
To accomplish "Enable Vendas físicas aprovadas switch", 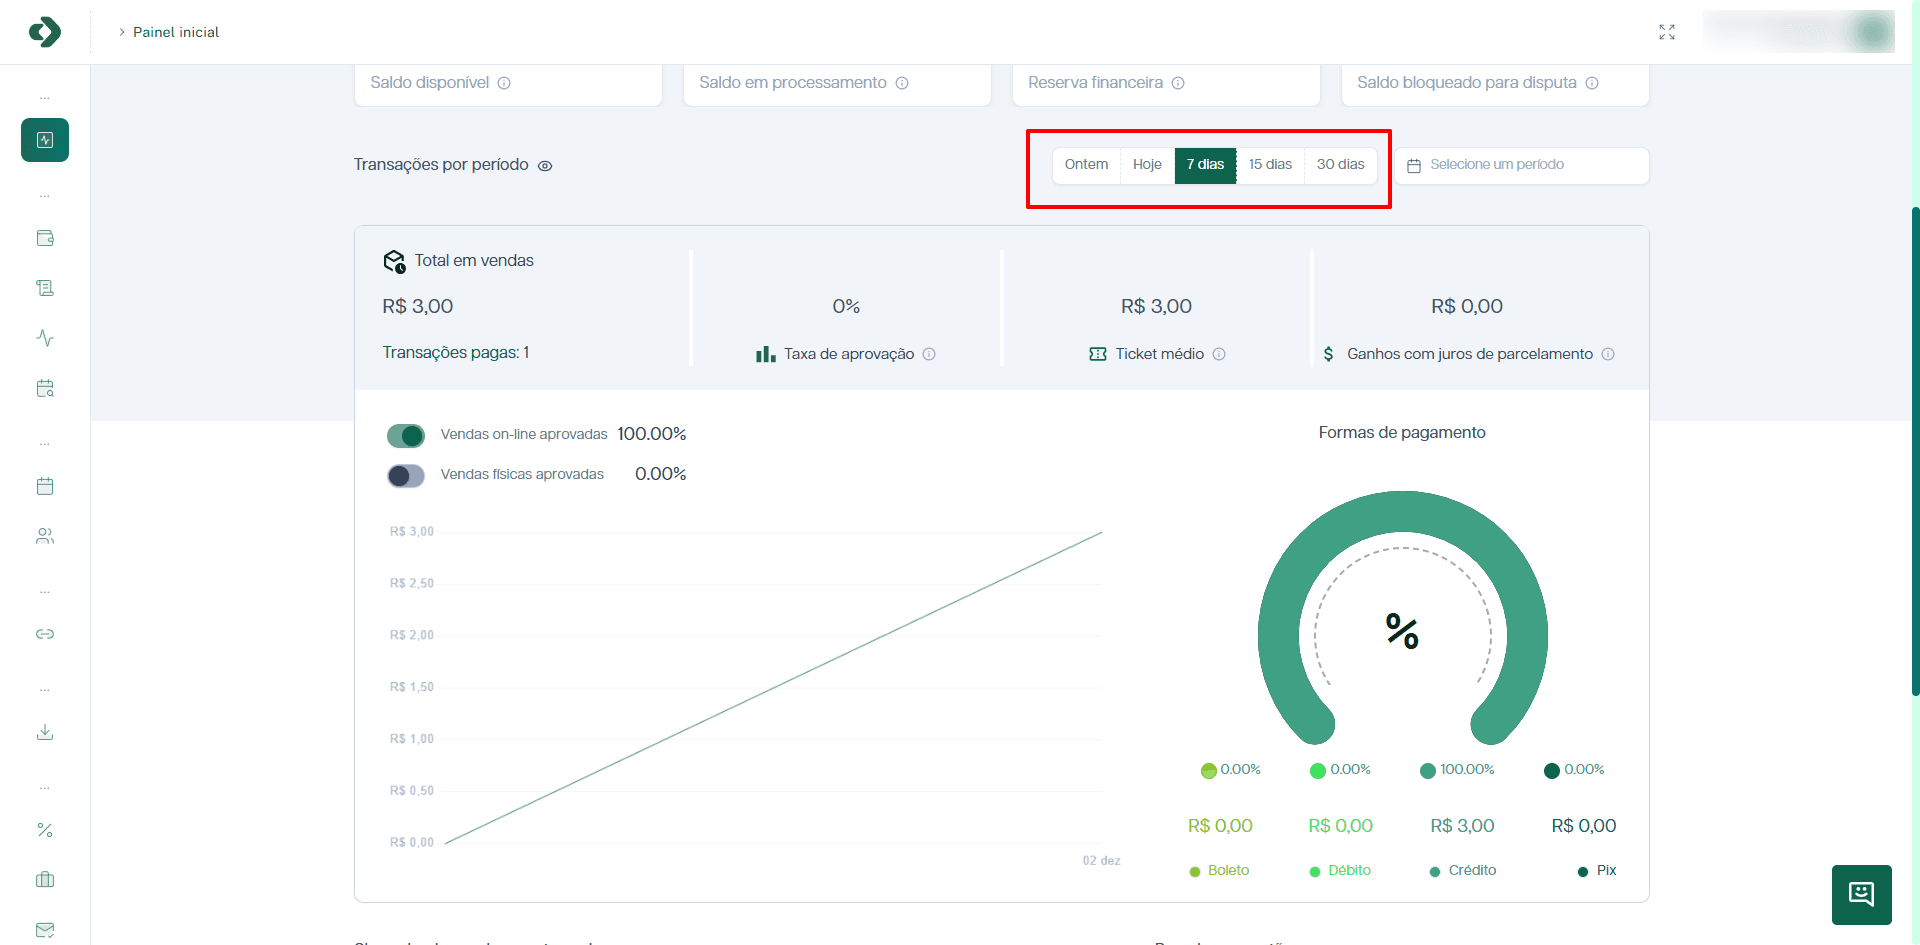I will tap(406, 475).
